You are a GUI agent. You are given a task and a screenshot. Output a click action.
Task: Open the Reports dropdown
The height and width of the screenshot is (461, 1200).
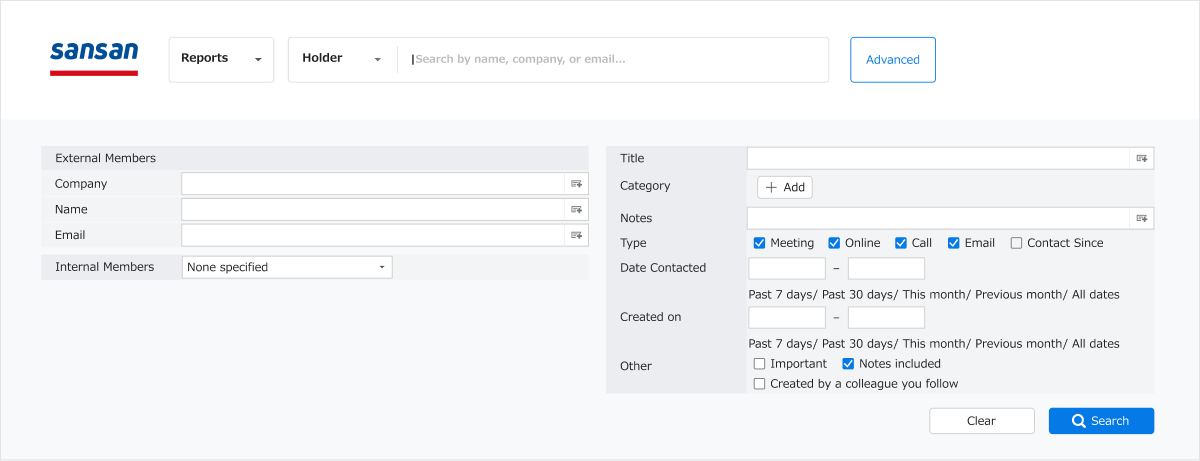[x=221, y=59]
